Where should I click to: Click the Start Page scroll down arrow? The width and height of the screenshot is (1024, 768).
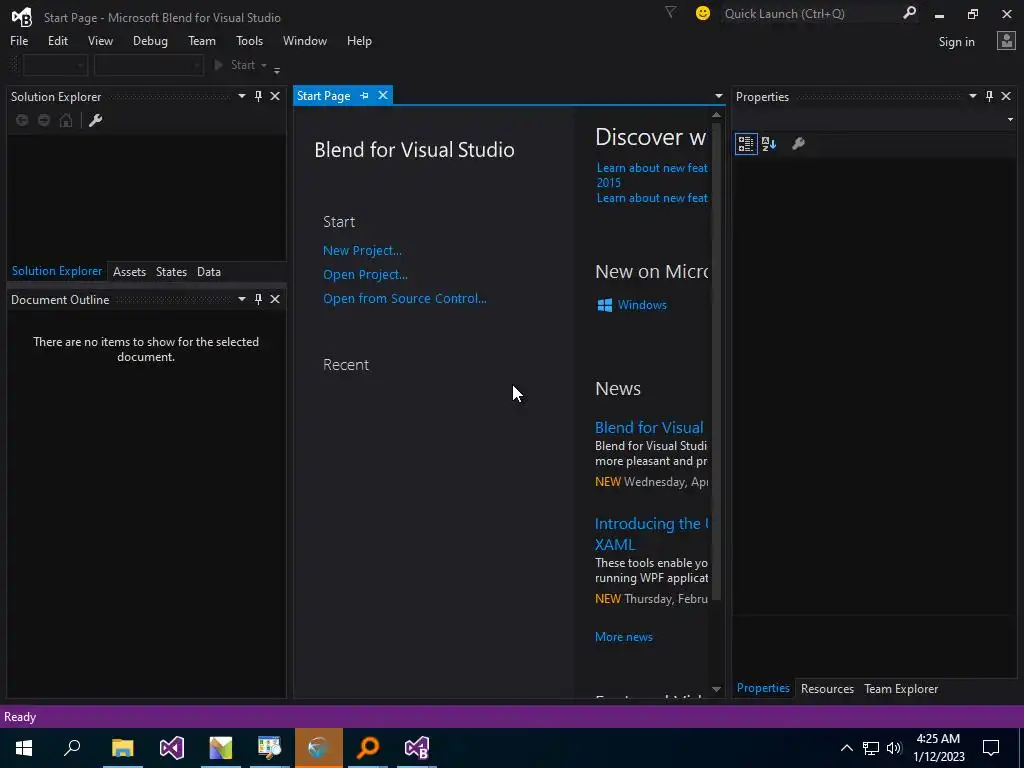(716, 689)
